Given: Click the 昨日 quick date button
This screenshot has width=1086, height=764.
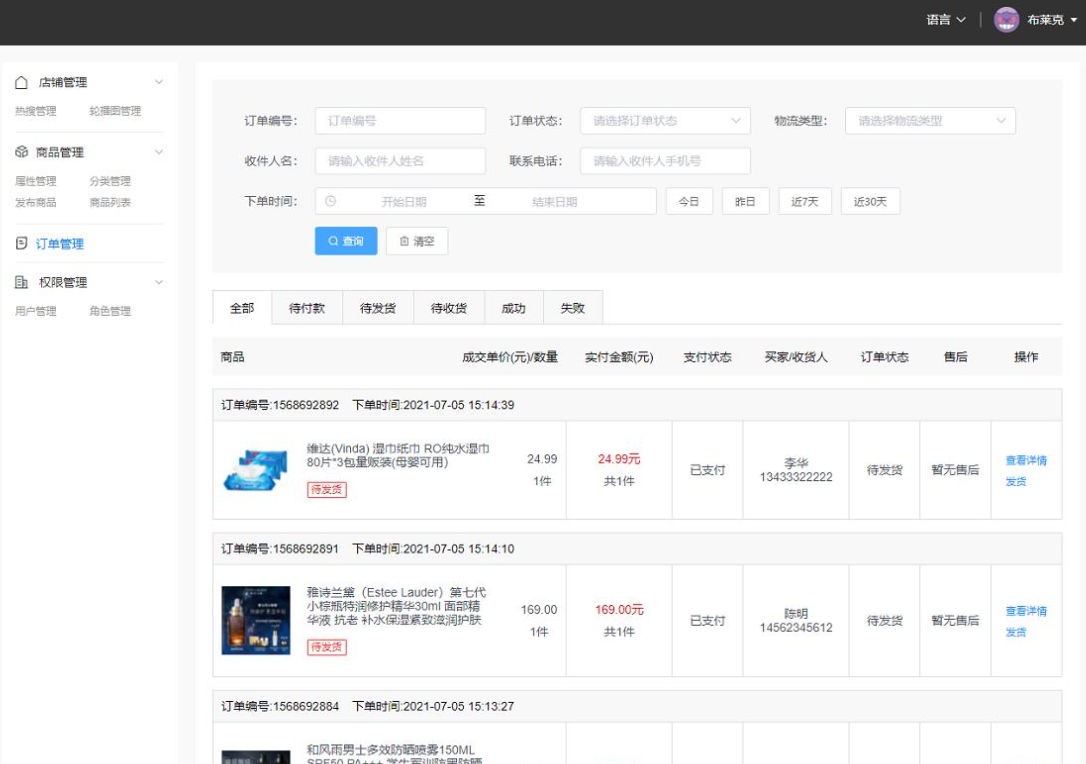Looking at the screenshot, I should [x=745, y=201].
